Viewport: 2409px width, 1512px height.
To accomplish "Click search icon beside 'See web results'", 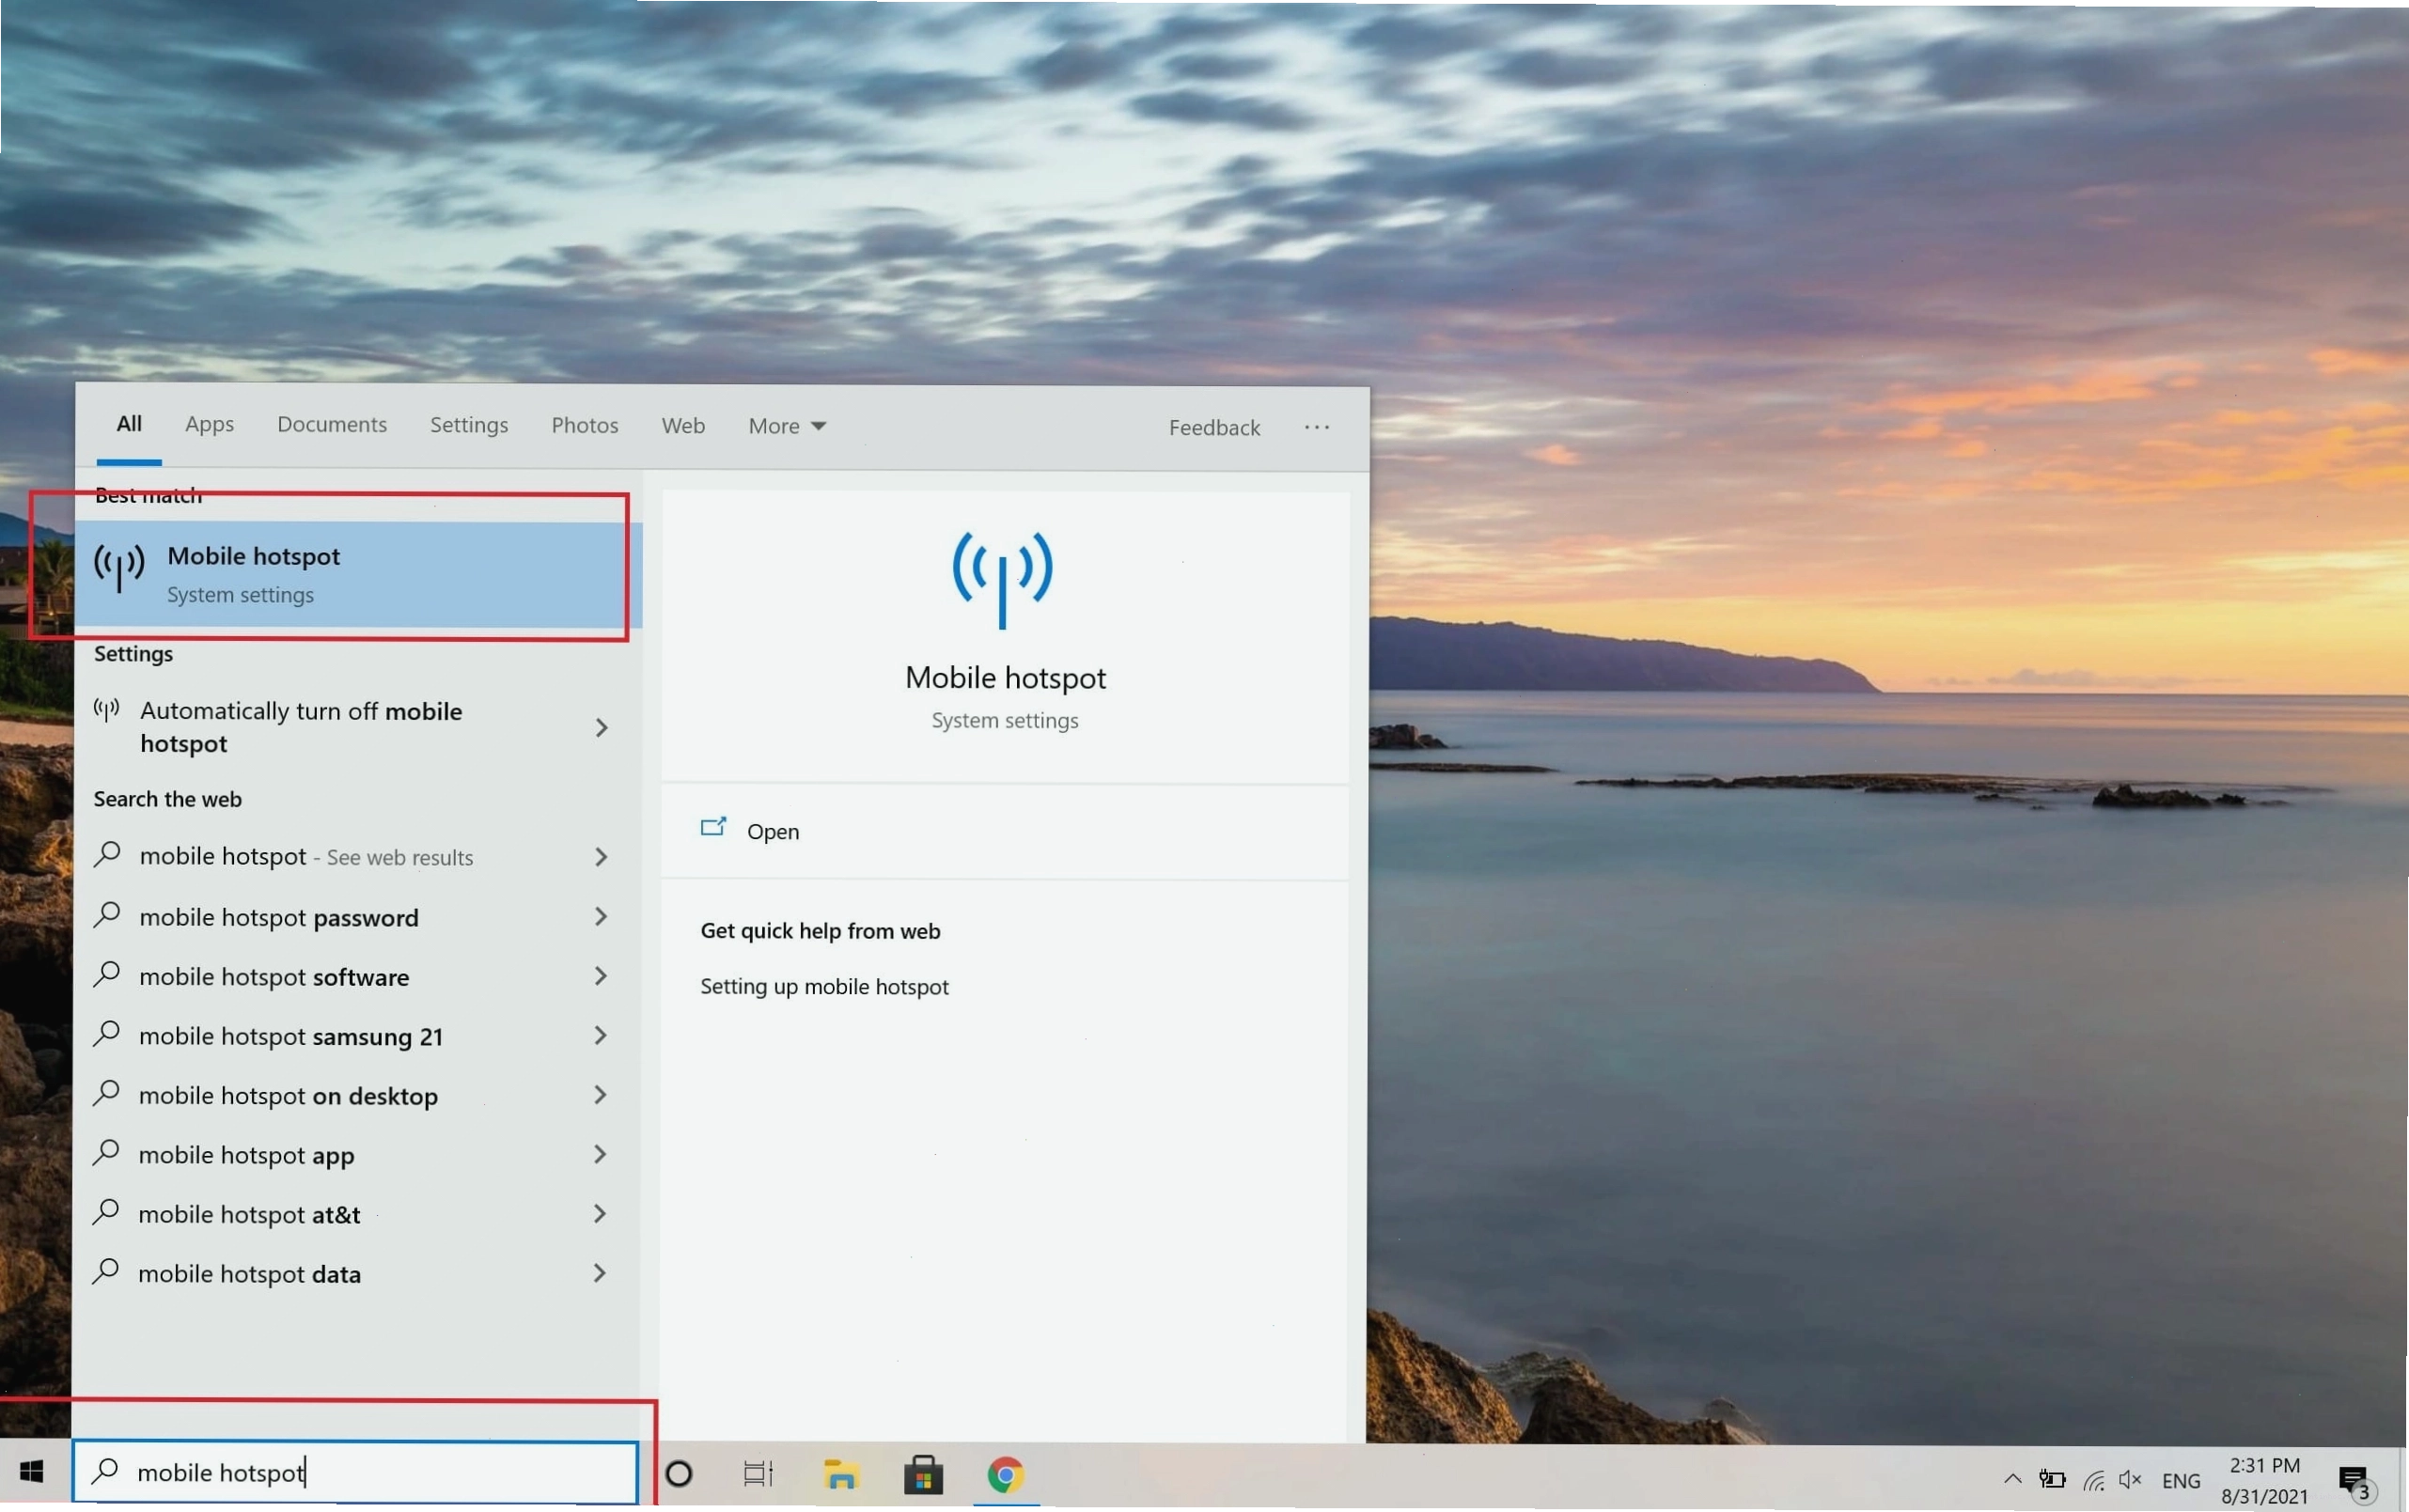I will (106, 854).
